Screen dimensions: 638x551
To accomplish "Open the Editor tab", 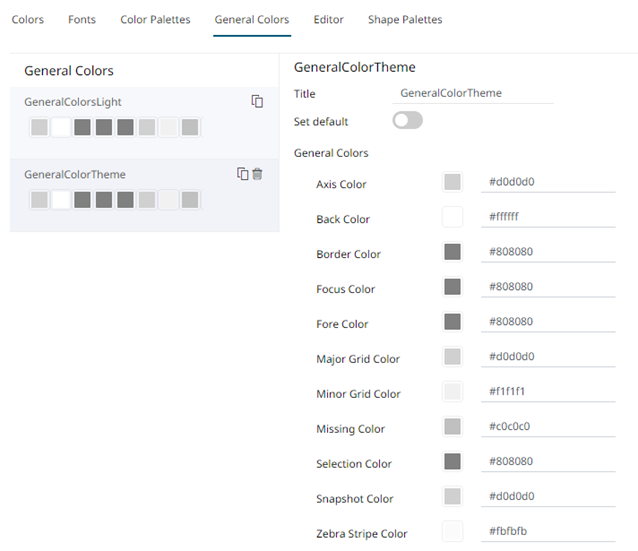I will coord(328,19).
